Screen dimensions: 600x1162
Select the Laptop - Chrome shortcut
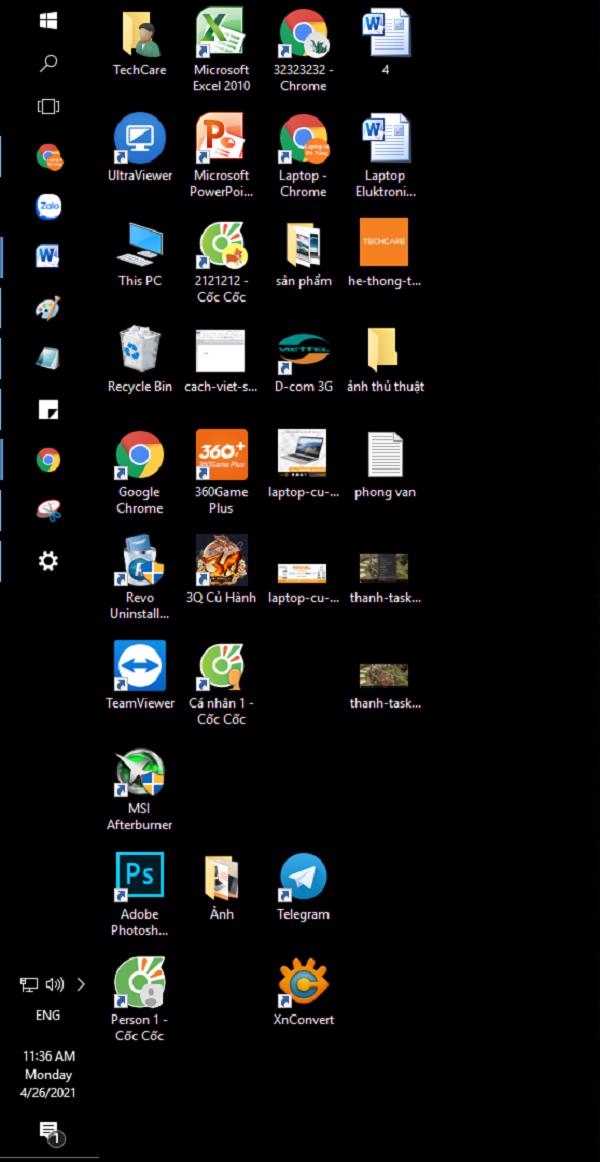click(x=303, y=156)
